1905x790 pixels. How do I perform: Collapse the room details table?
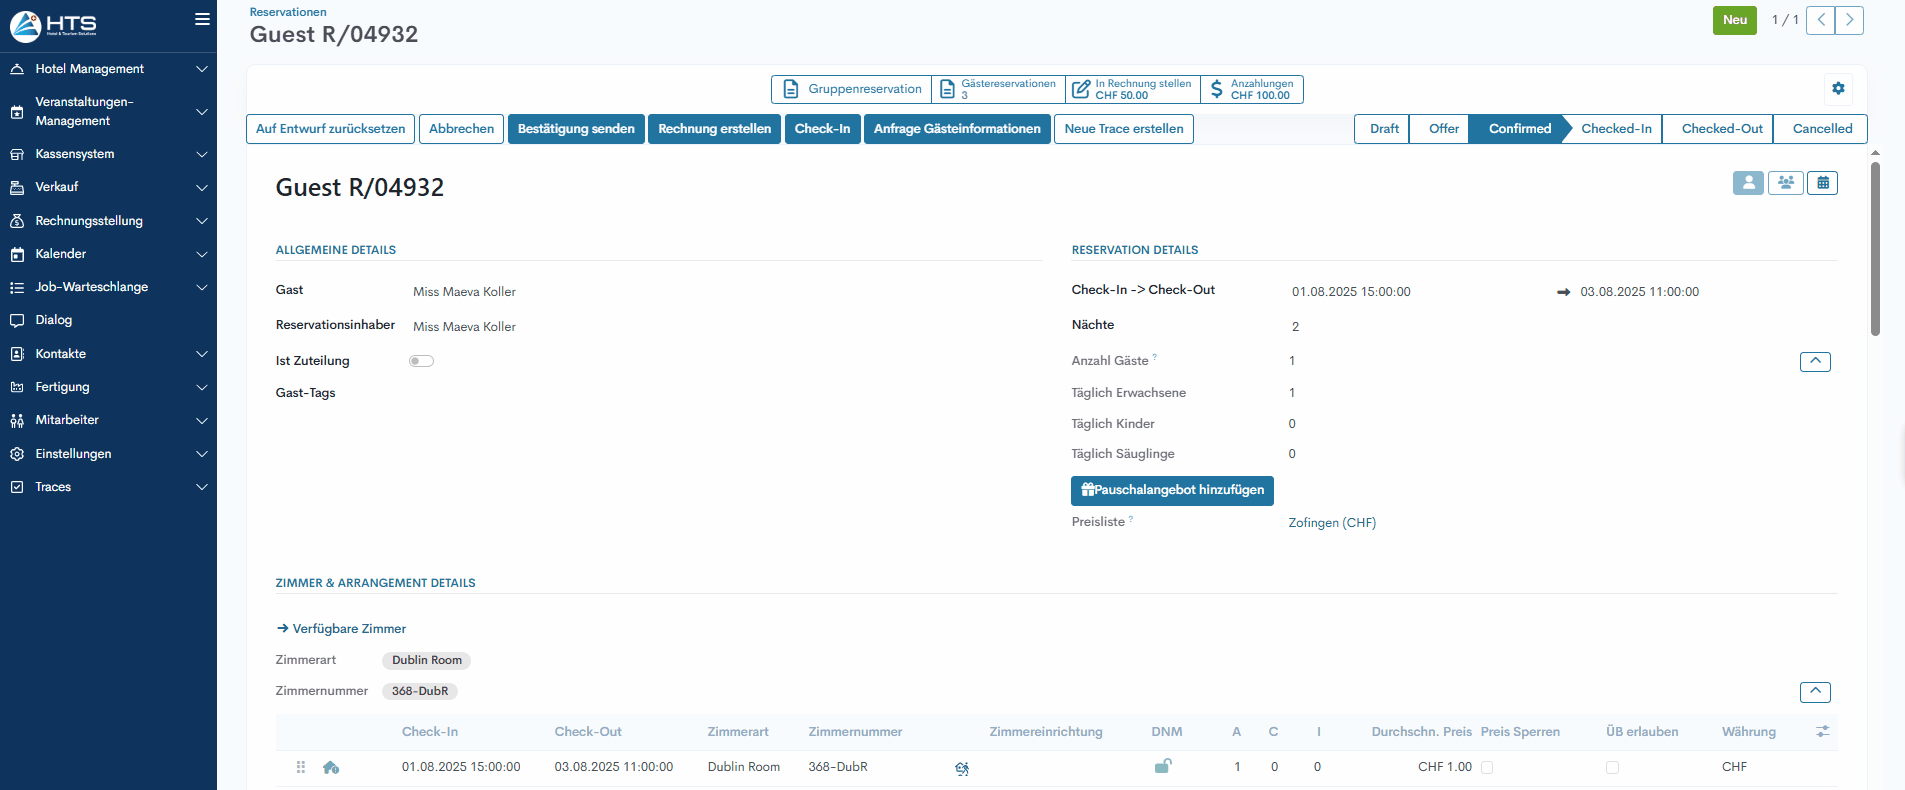(1815, 692)
